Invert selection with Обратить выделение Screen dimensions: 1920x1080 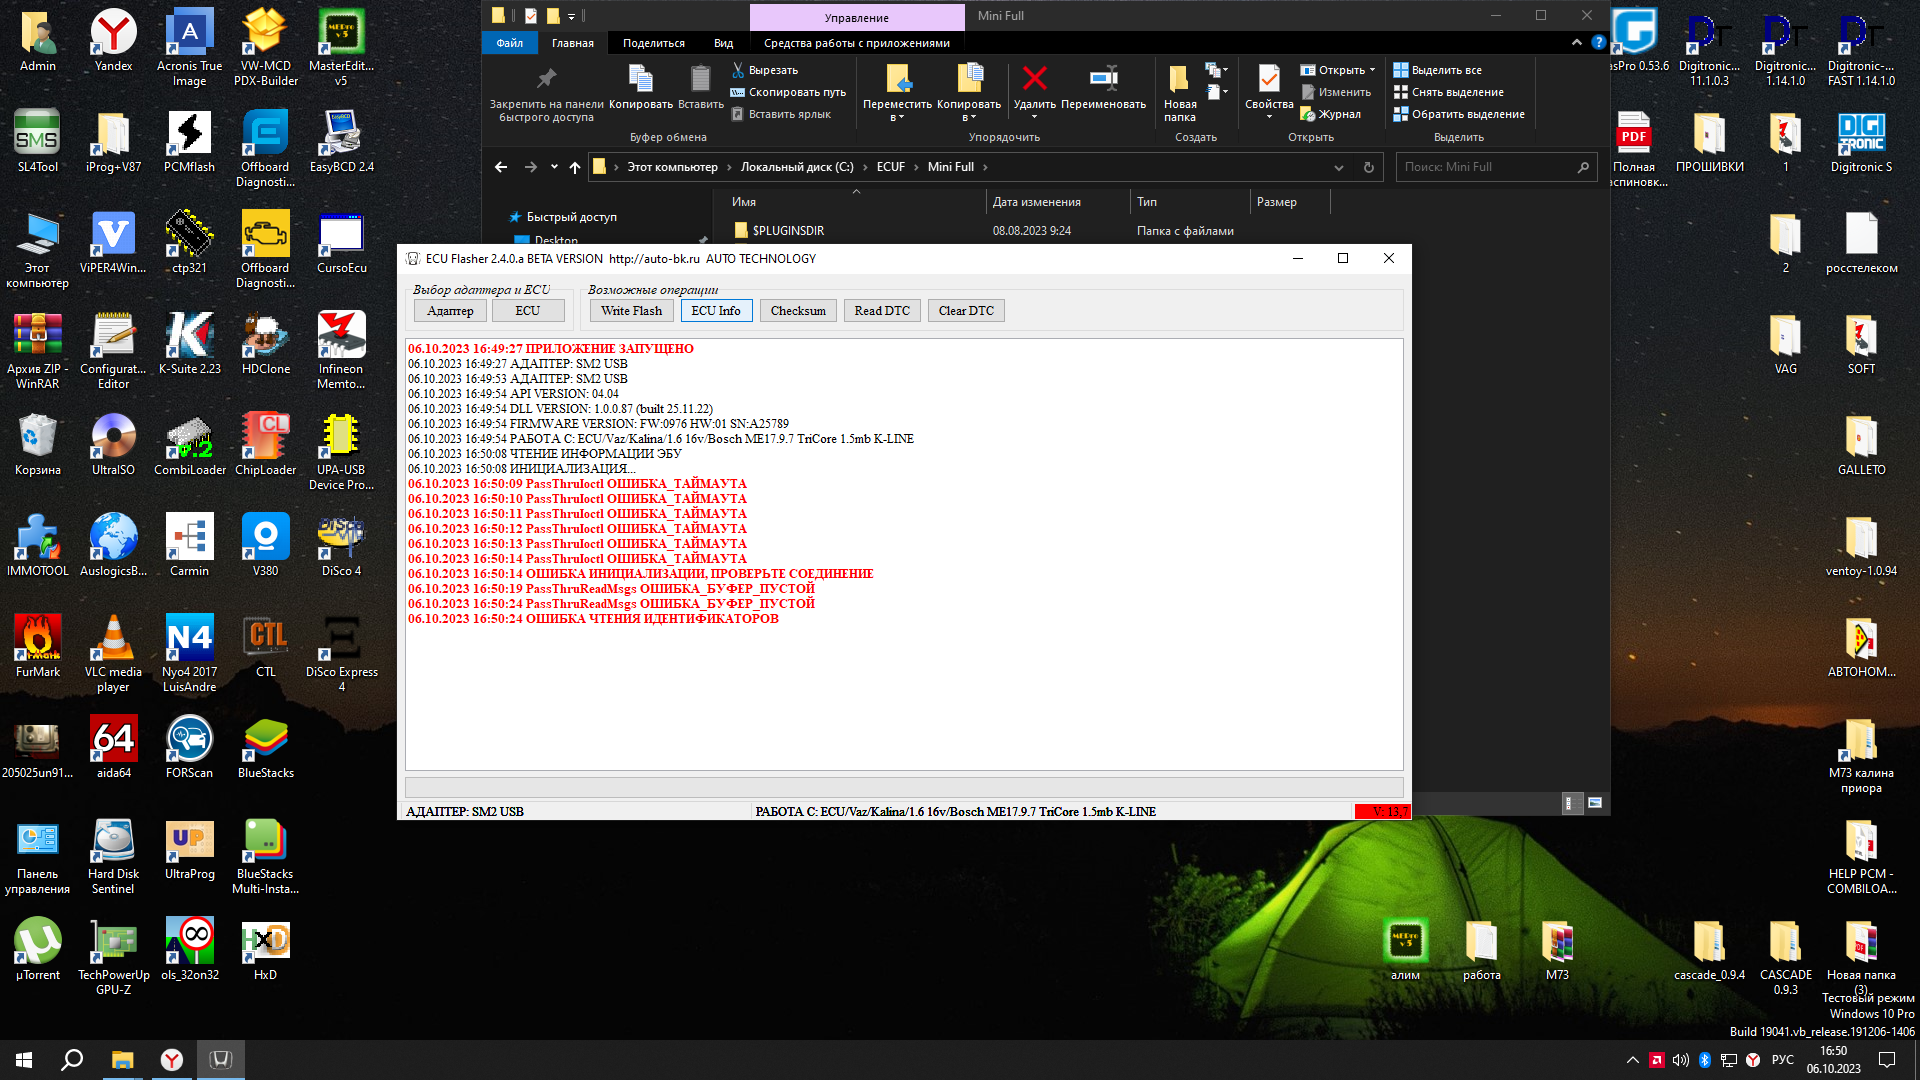pos(1467,114)
